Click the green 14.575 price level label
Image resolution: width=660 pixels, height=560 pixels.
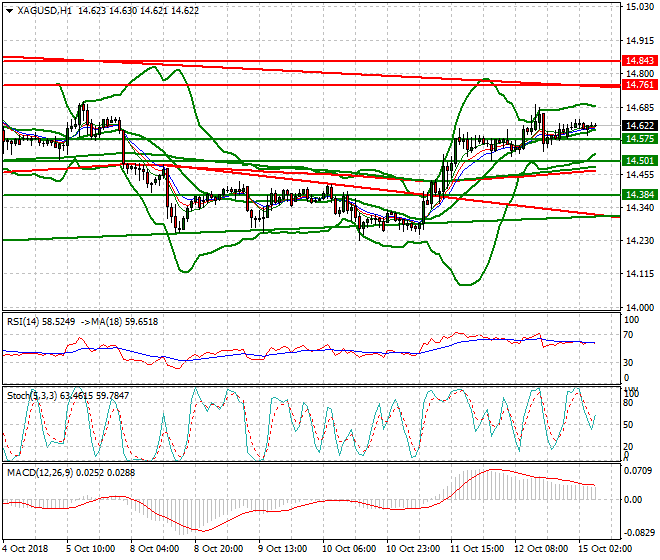(640, 139)
